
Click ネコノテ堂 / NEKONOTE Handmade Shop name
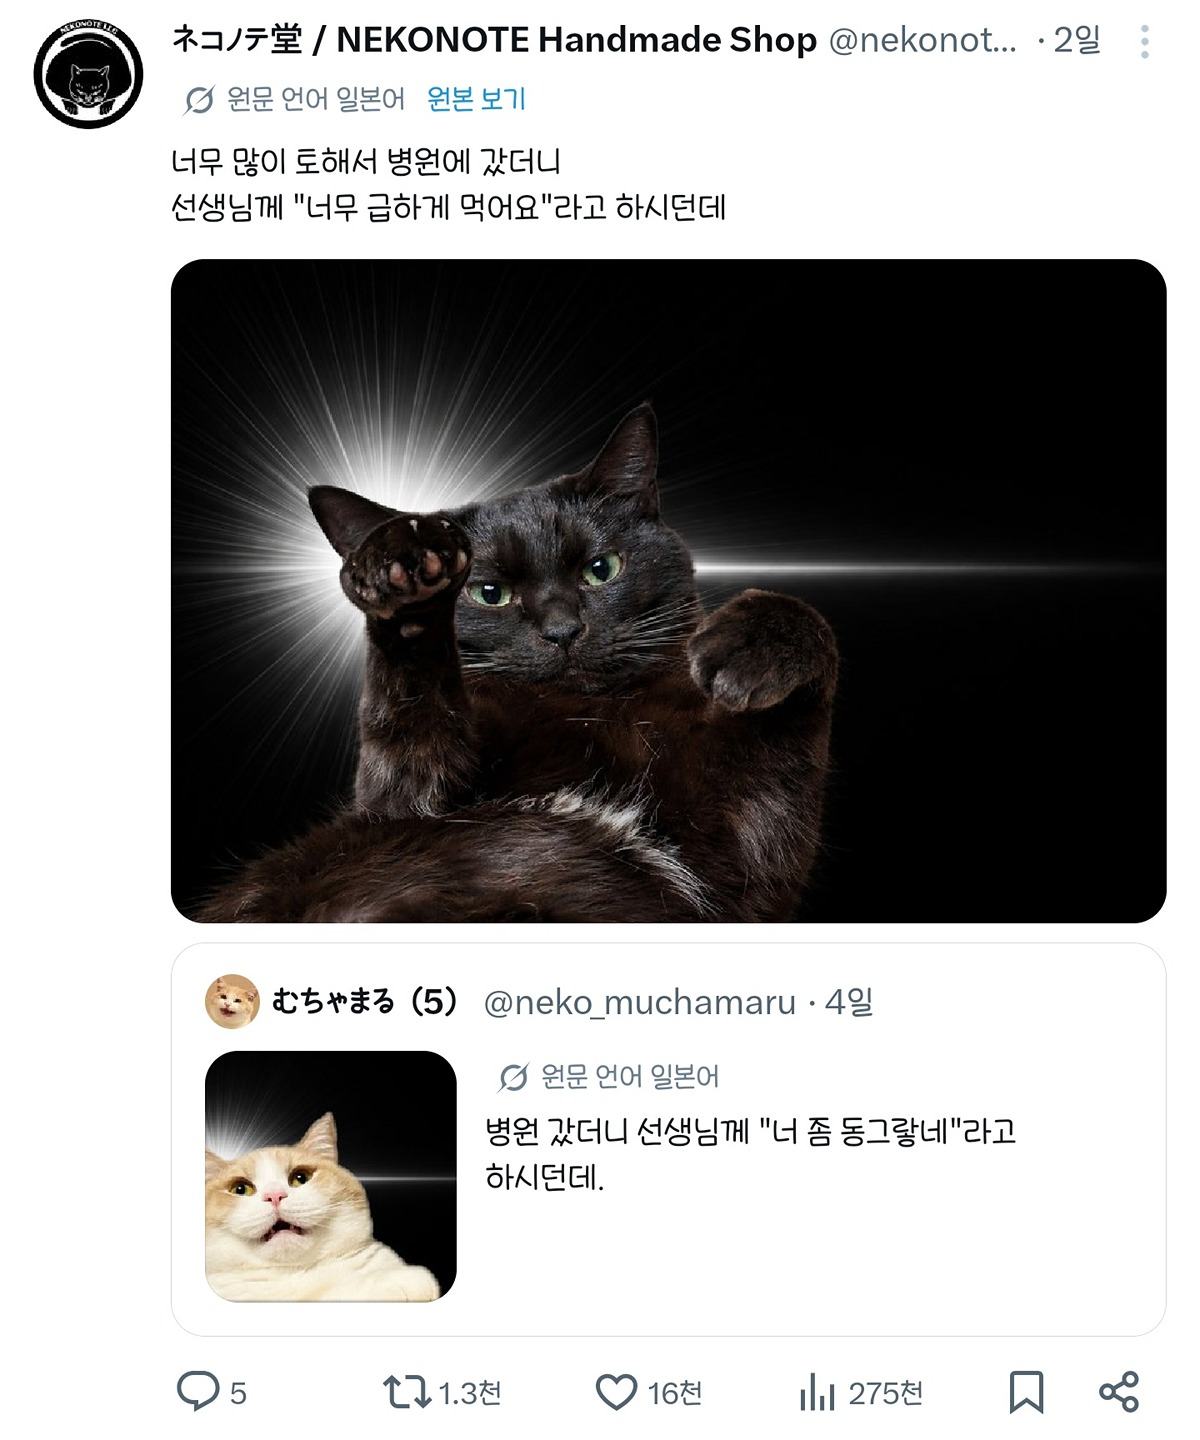click(494, 40)
